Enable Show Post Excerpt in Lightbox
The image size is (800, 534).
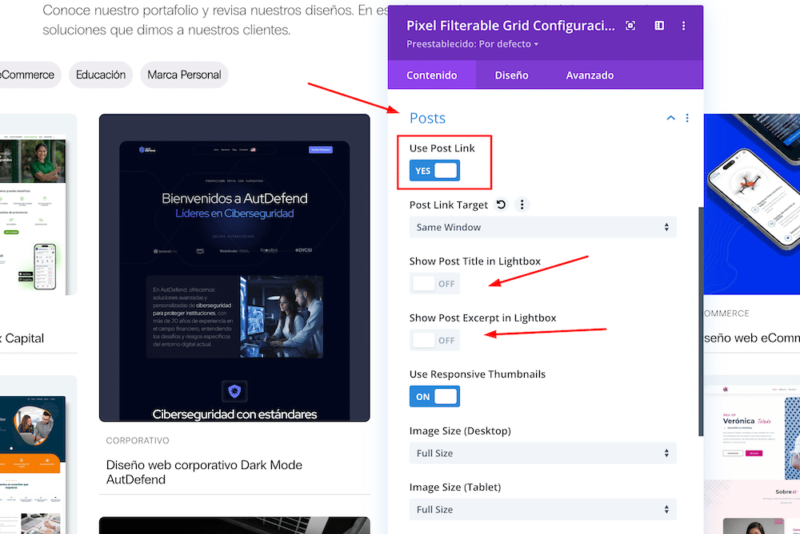(x=434, y=340)
